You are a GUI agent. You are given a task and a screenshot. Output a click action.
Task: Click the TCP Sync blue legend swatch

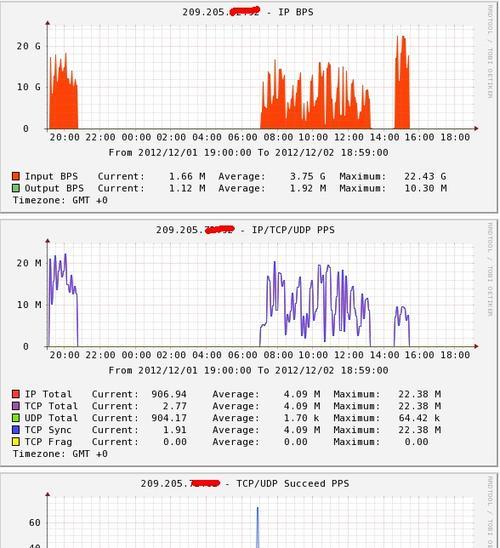(16, 430)
